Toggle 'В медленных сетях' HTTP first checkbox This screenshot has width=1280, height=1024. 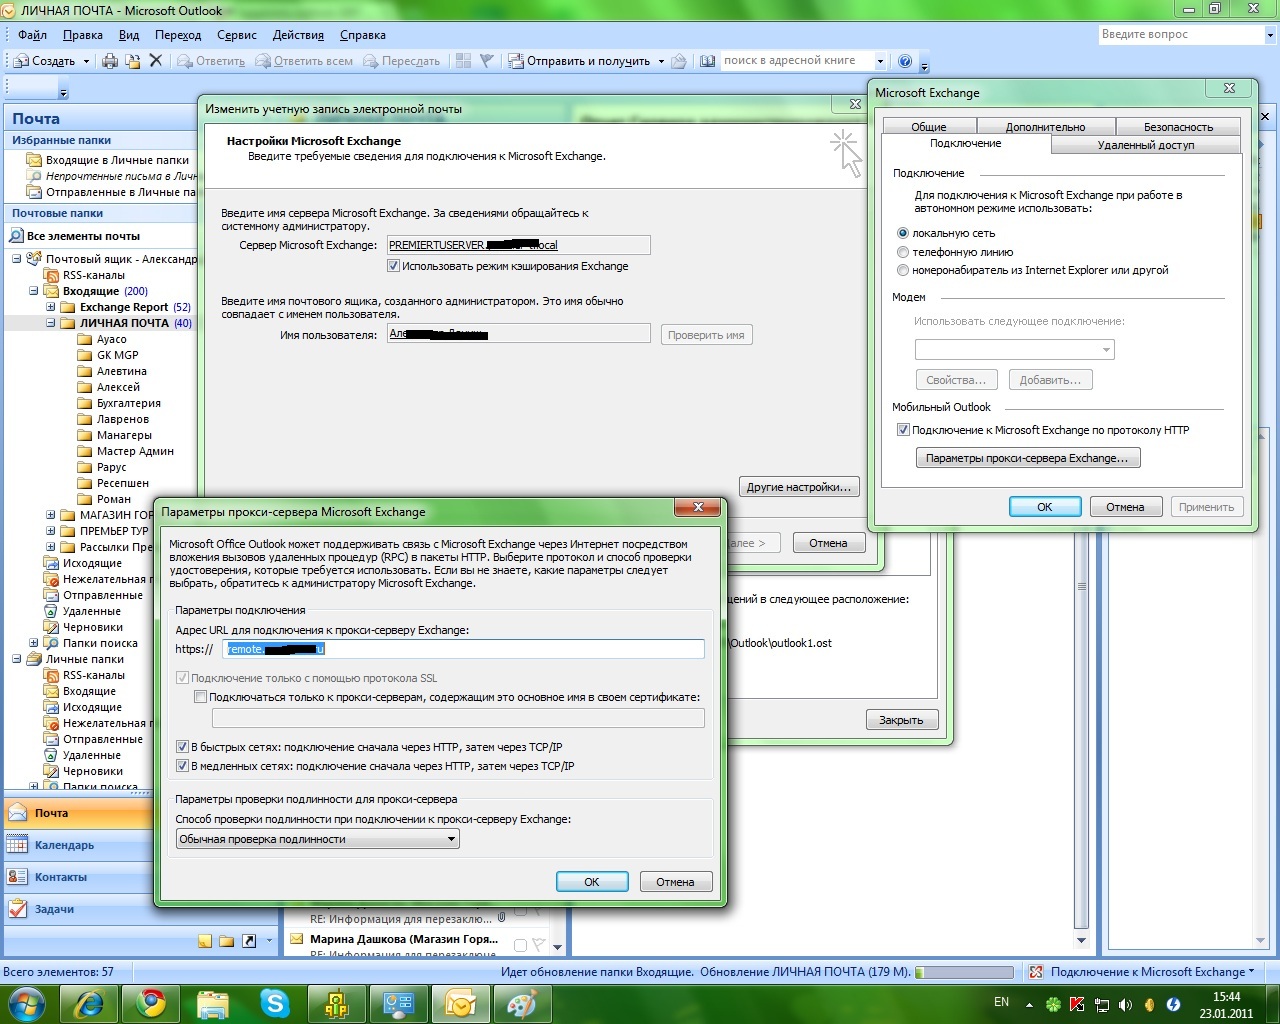click(182, 766)
